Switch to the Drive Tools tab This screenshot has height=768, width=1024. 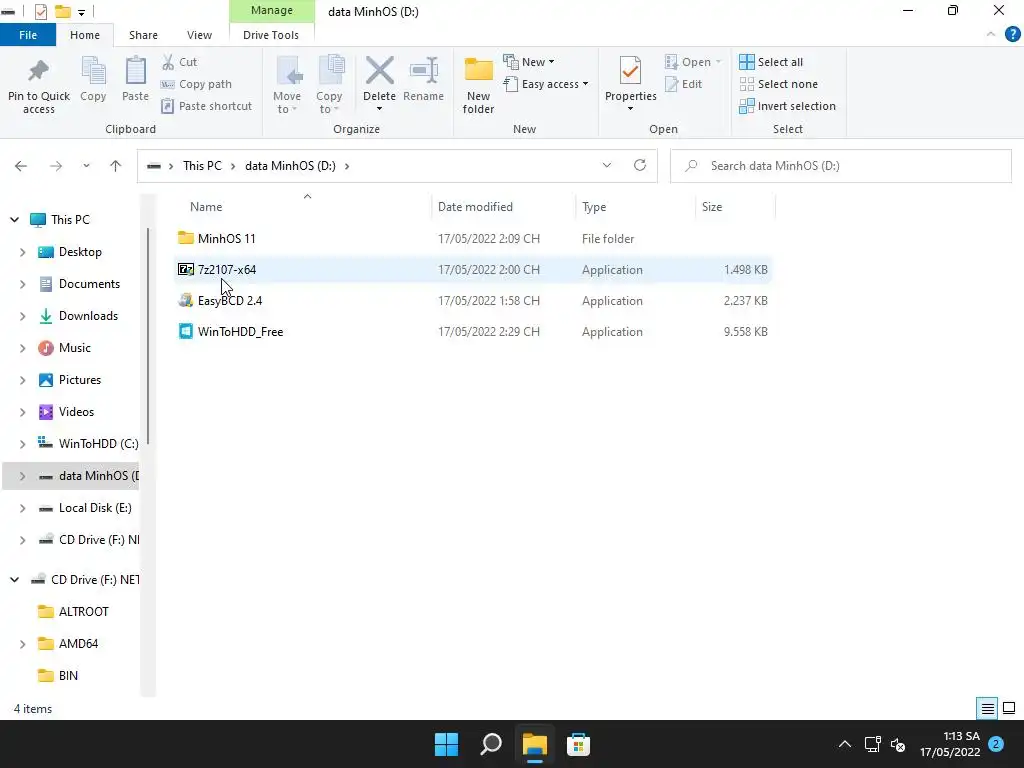(x=270, y=35)
